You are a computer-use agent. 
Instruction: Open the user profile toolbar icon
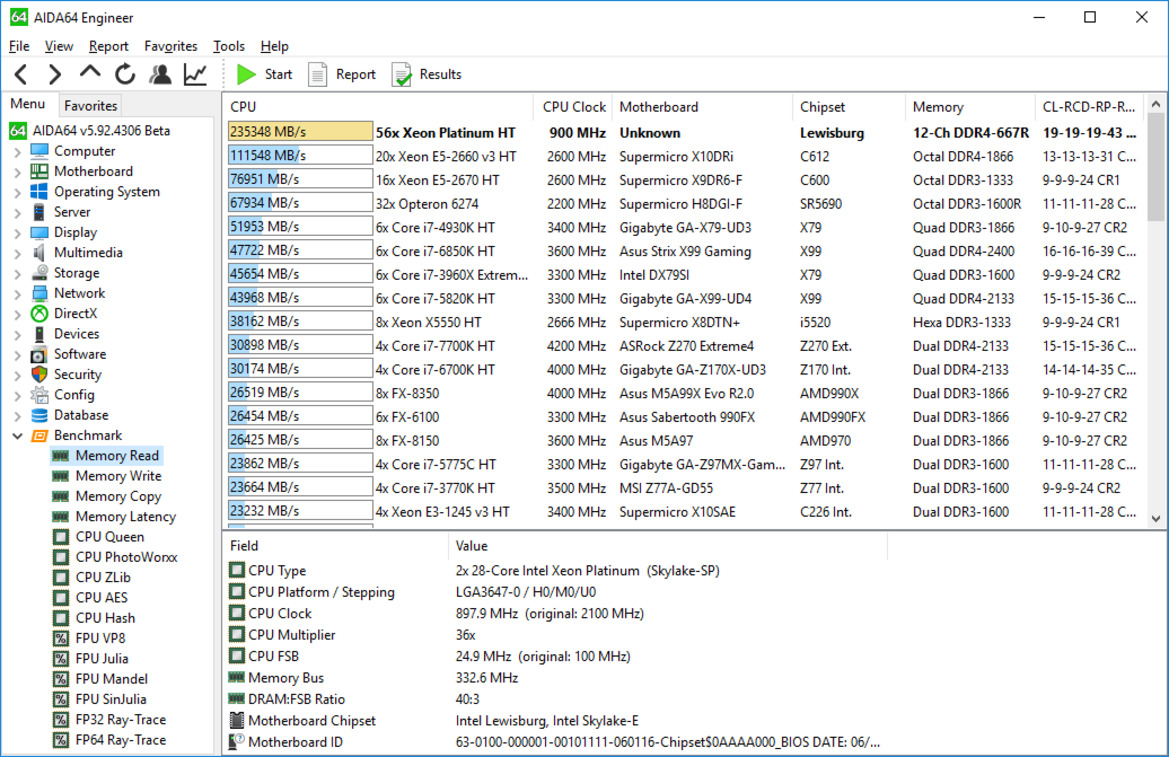point(160,74)
